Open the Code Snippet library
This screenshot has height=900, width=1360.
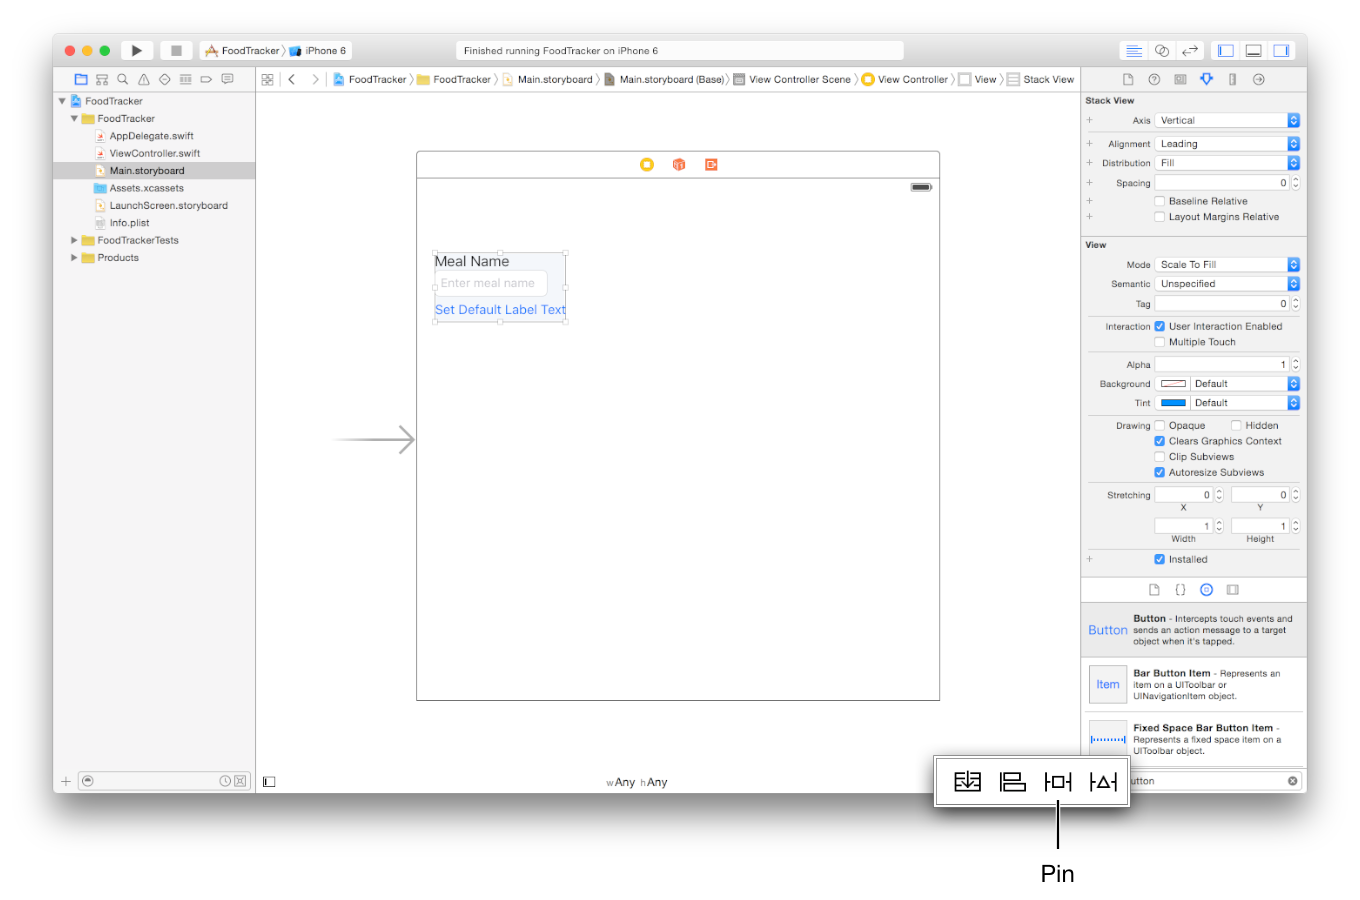pyautogui.click(x=1180, y=590)
